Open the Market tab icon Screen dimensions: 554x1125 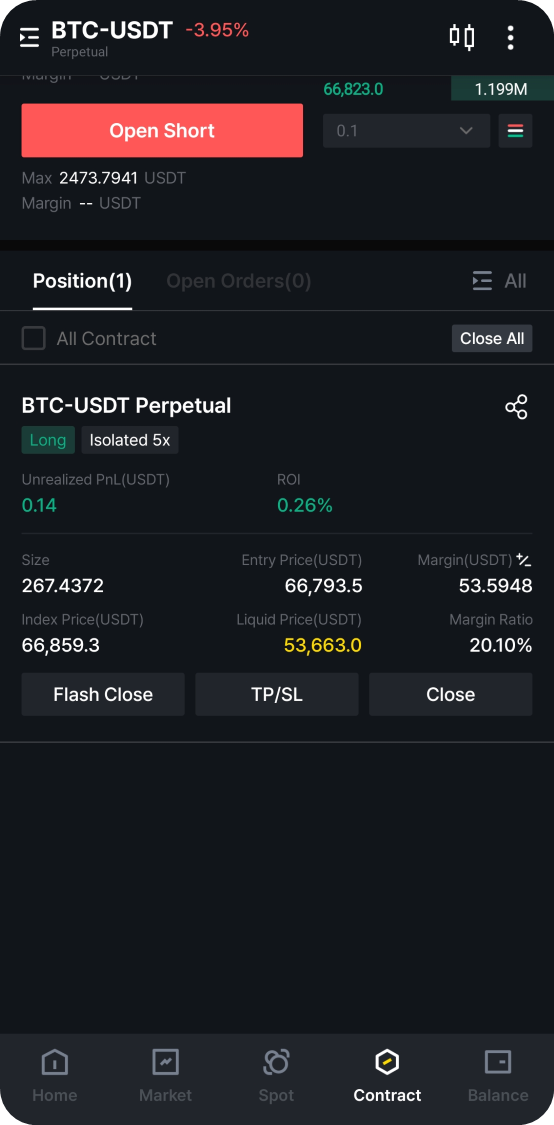coord(166,1061)
